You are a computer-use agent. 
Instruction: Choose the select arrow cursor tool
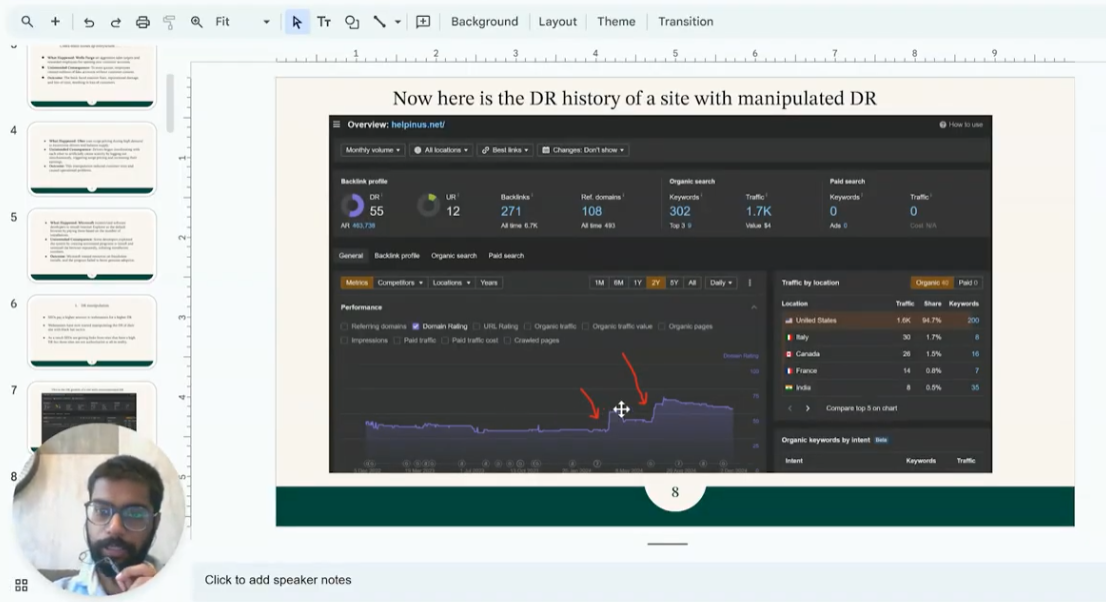coord(297,21)
